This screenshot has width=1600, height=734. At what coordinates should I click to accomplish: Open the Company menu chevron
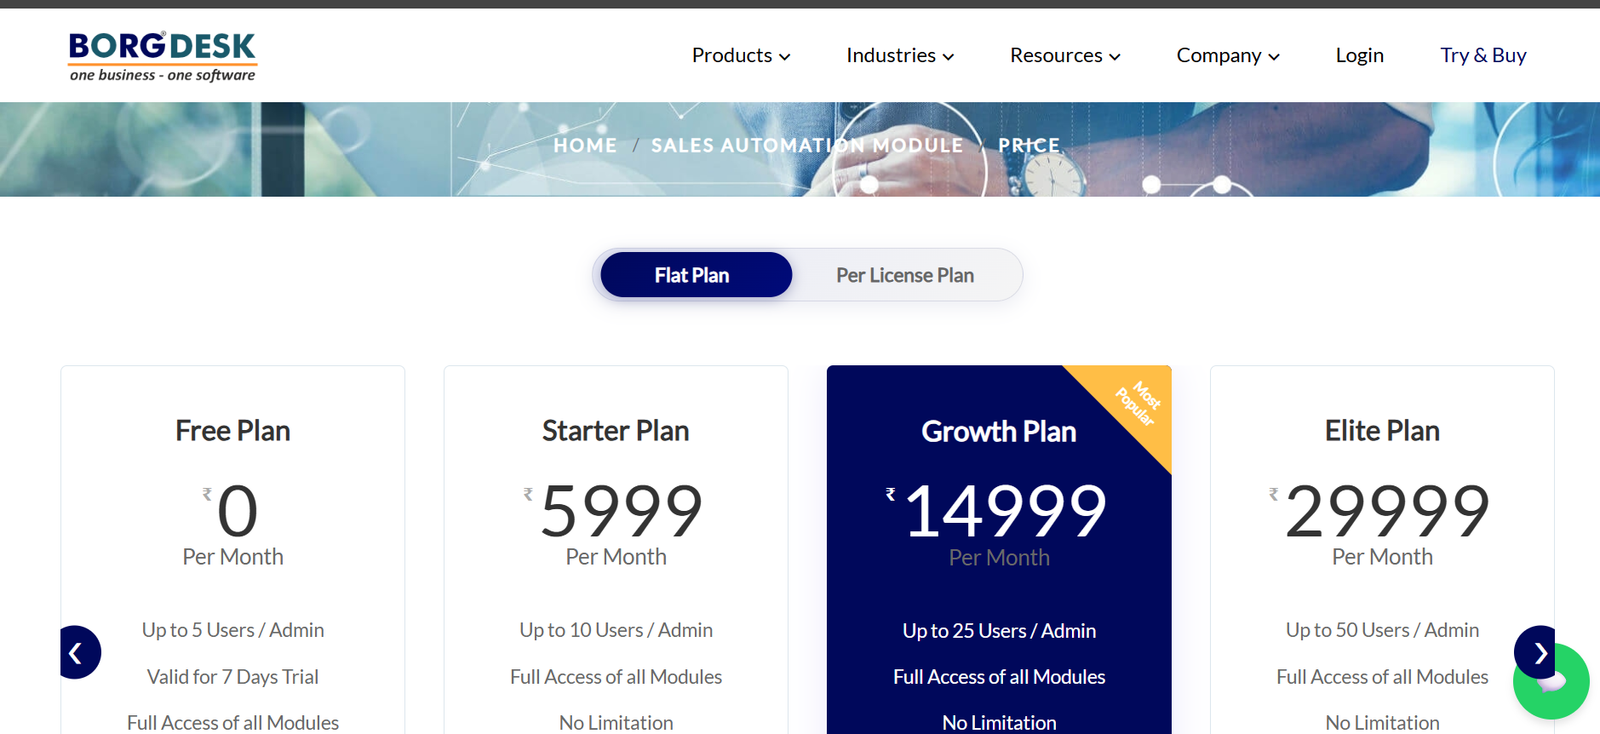pos(1274,57)
